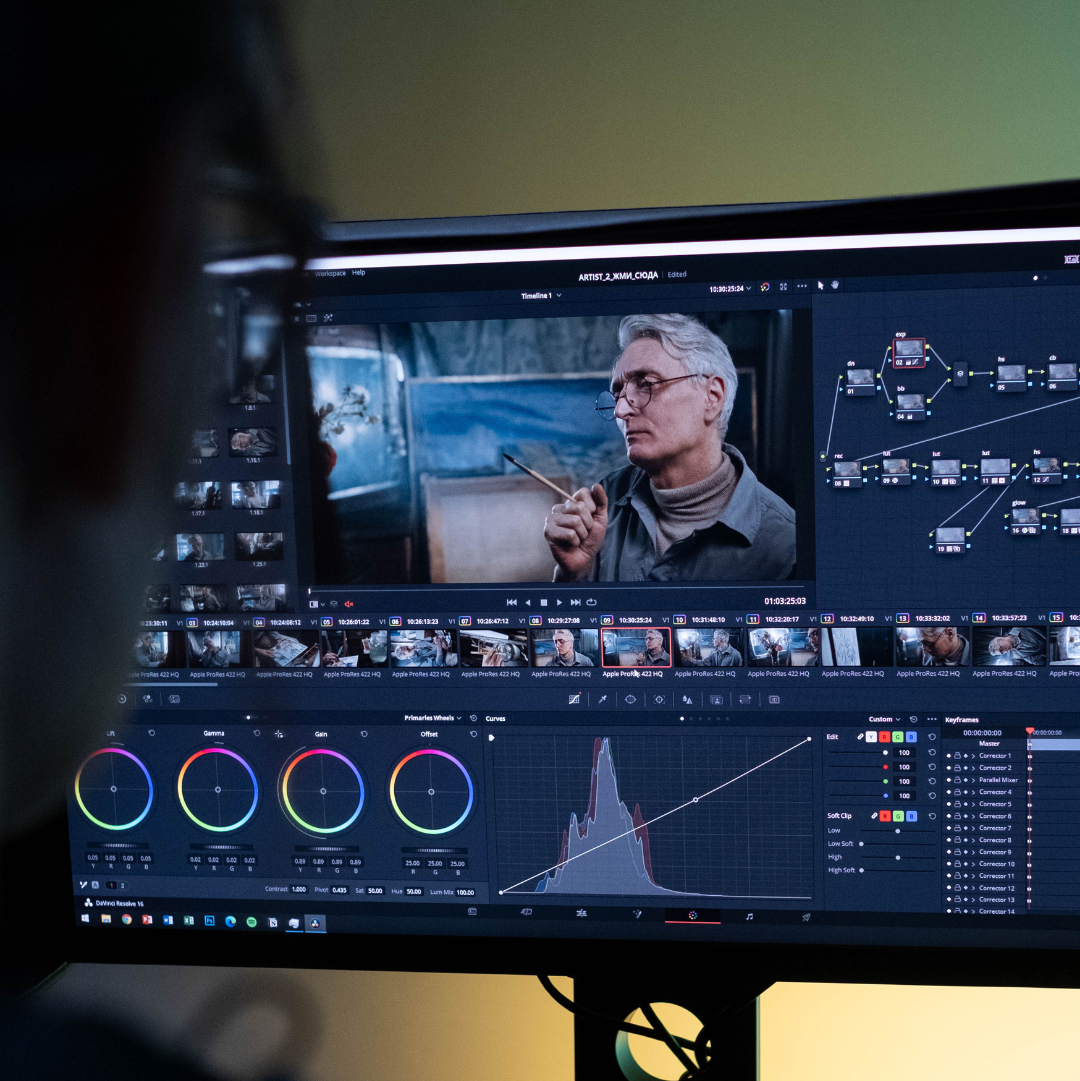Enable the red channel in Soft Clip
Image resolution: width=1080 pixels, height=1081 pixels.
(x=884, y=816)
